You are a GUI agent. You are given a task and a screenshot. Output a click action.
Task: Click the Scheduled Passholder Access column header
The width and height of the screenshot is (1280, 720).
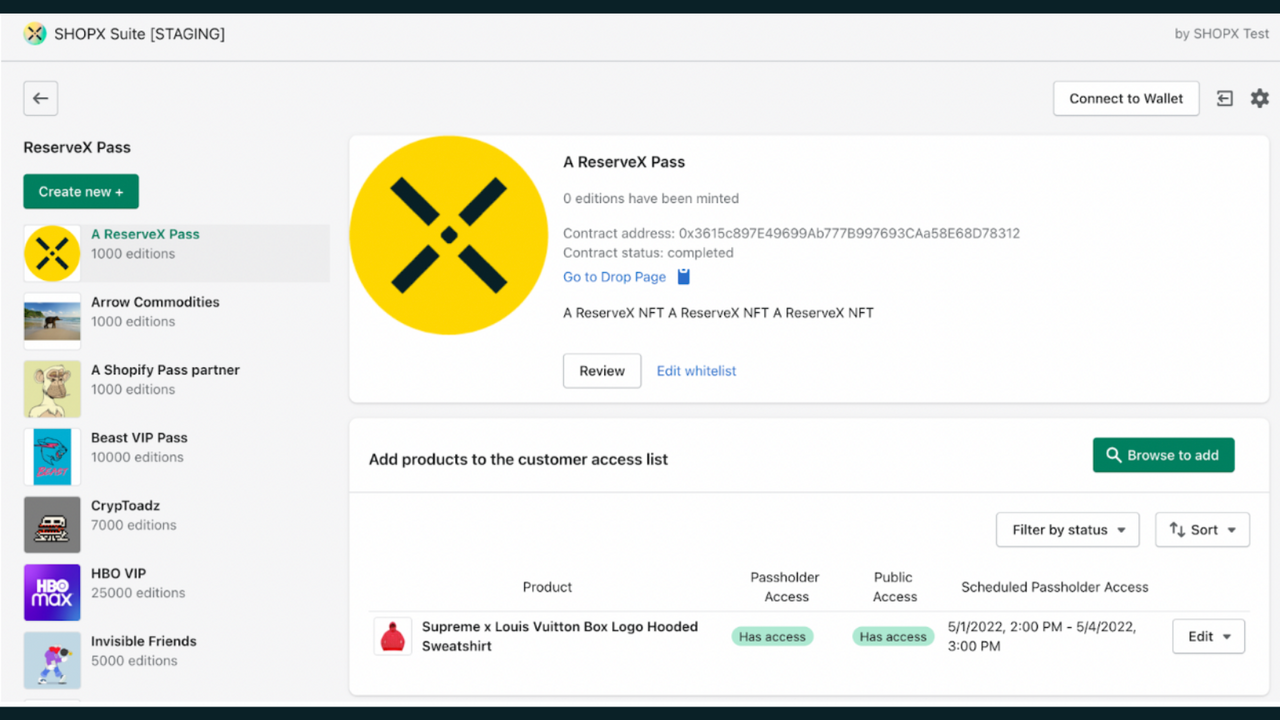pos(1055,587)
